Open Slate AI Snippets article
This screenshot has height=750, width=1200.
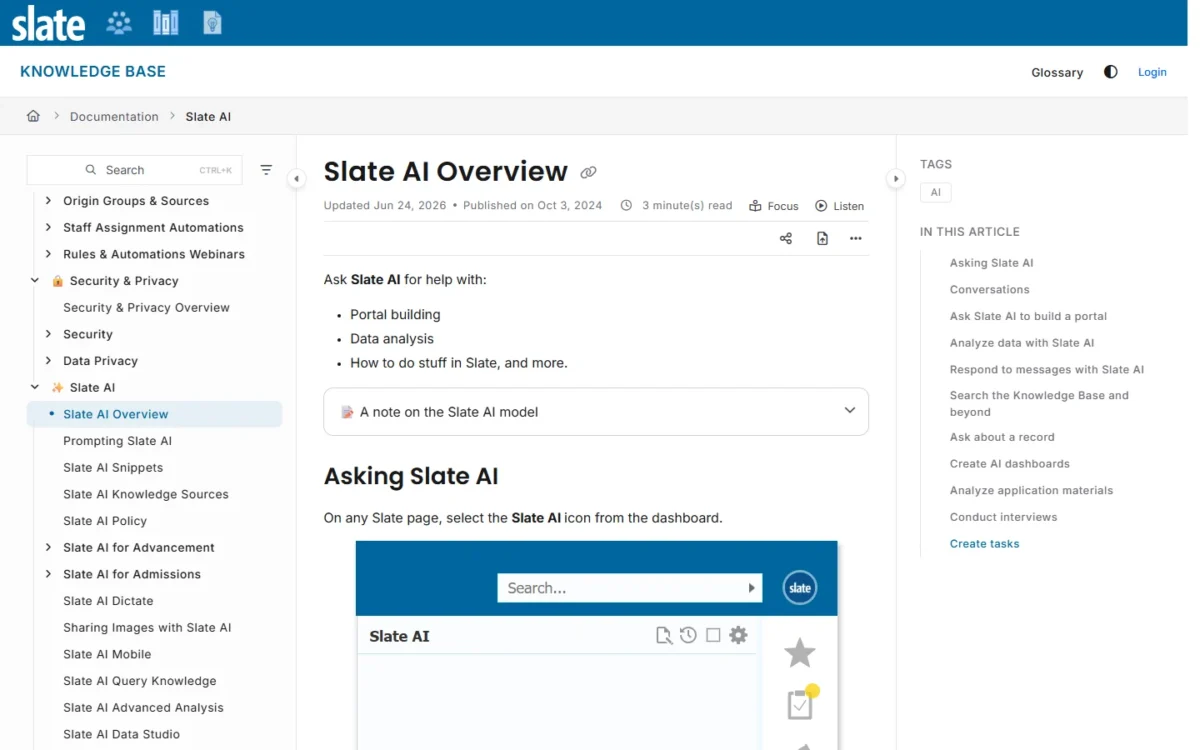pos(113,468)
